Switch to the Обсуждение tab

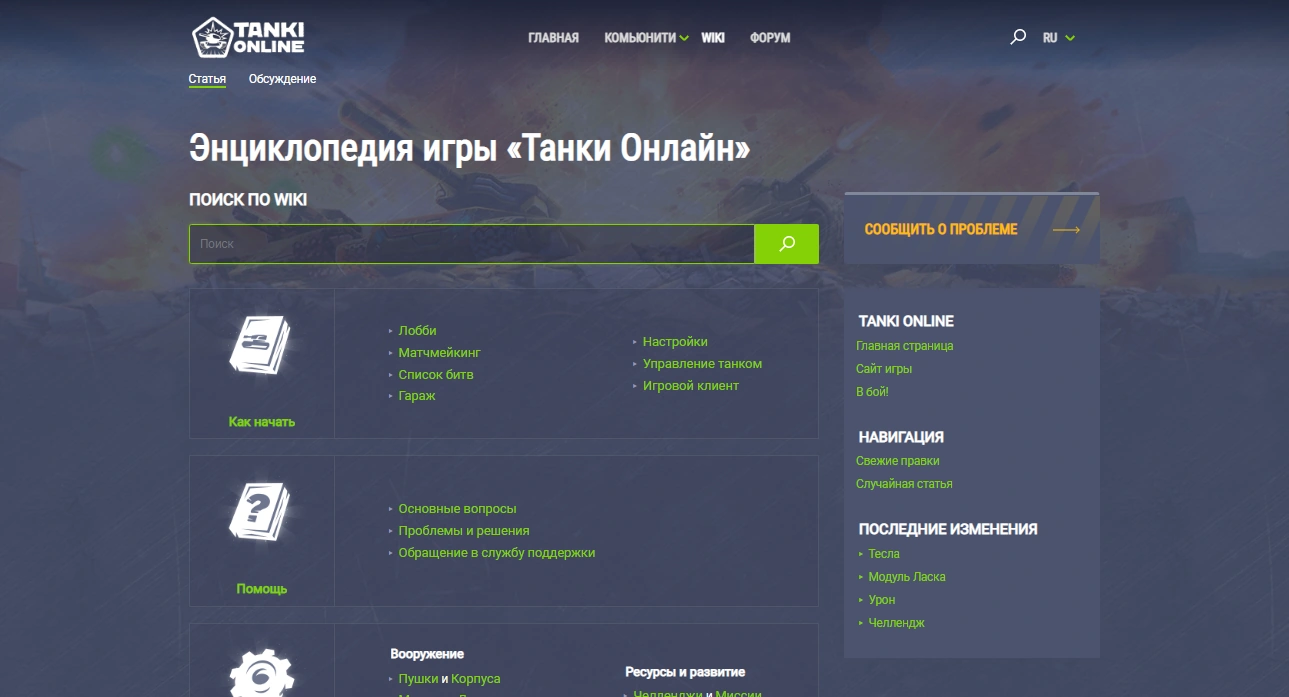(282, 79)
